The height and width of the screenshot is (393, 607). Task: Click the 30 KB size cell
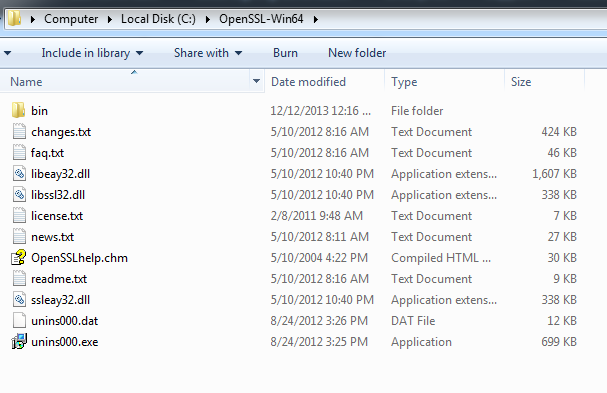point(562,258)
